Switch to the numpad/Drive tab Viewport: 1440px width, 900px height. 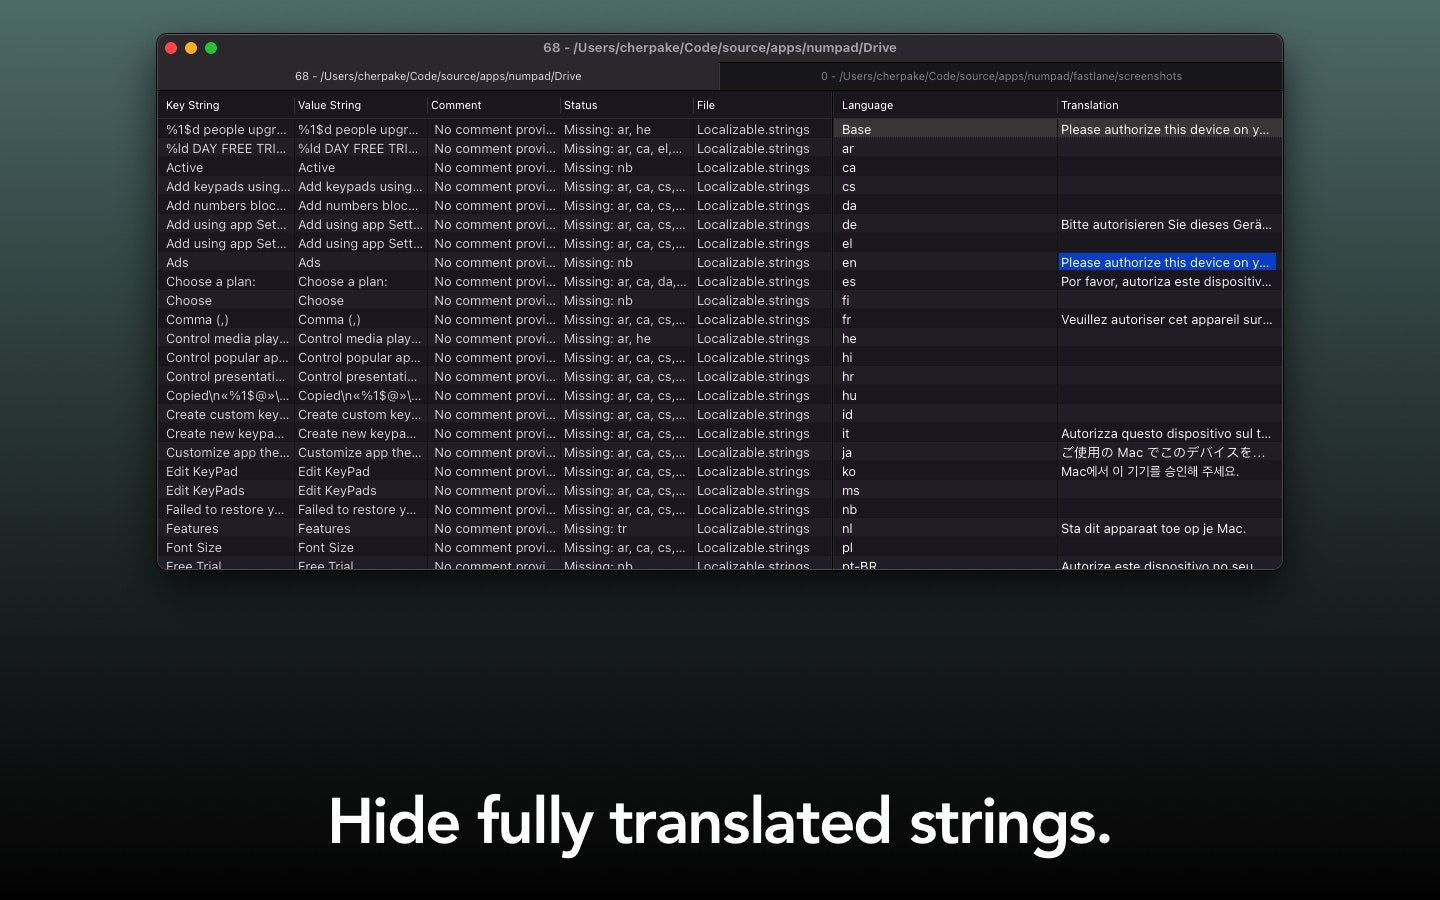coord(438,76)
